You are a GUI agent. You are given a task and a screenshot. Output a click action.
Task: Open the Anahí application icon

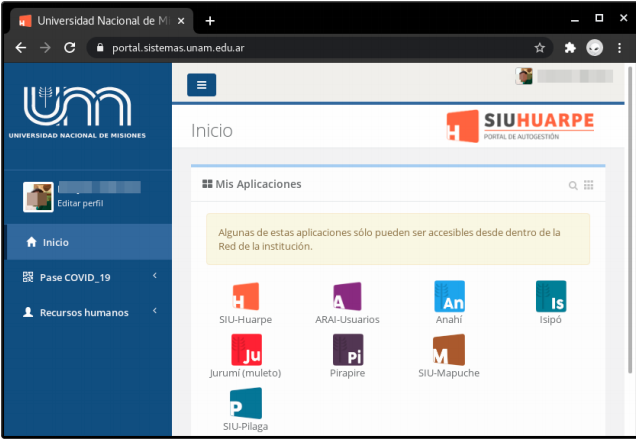point(449,296)
